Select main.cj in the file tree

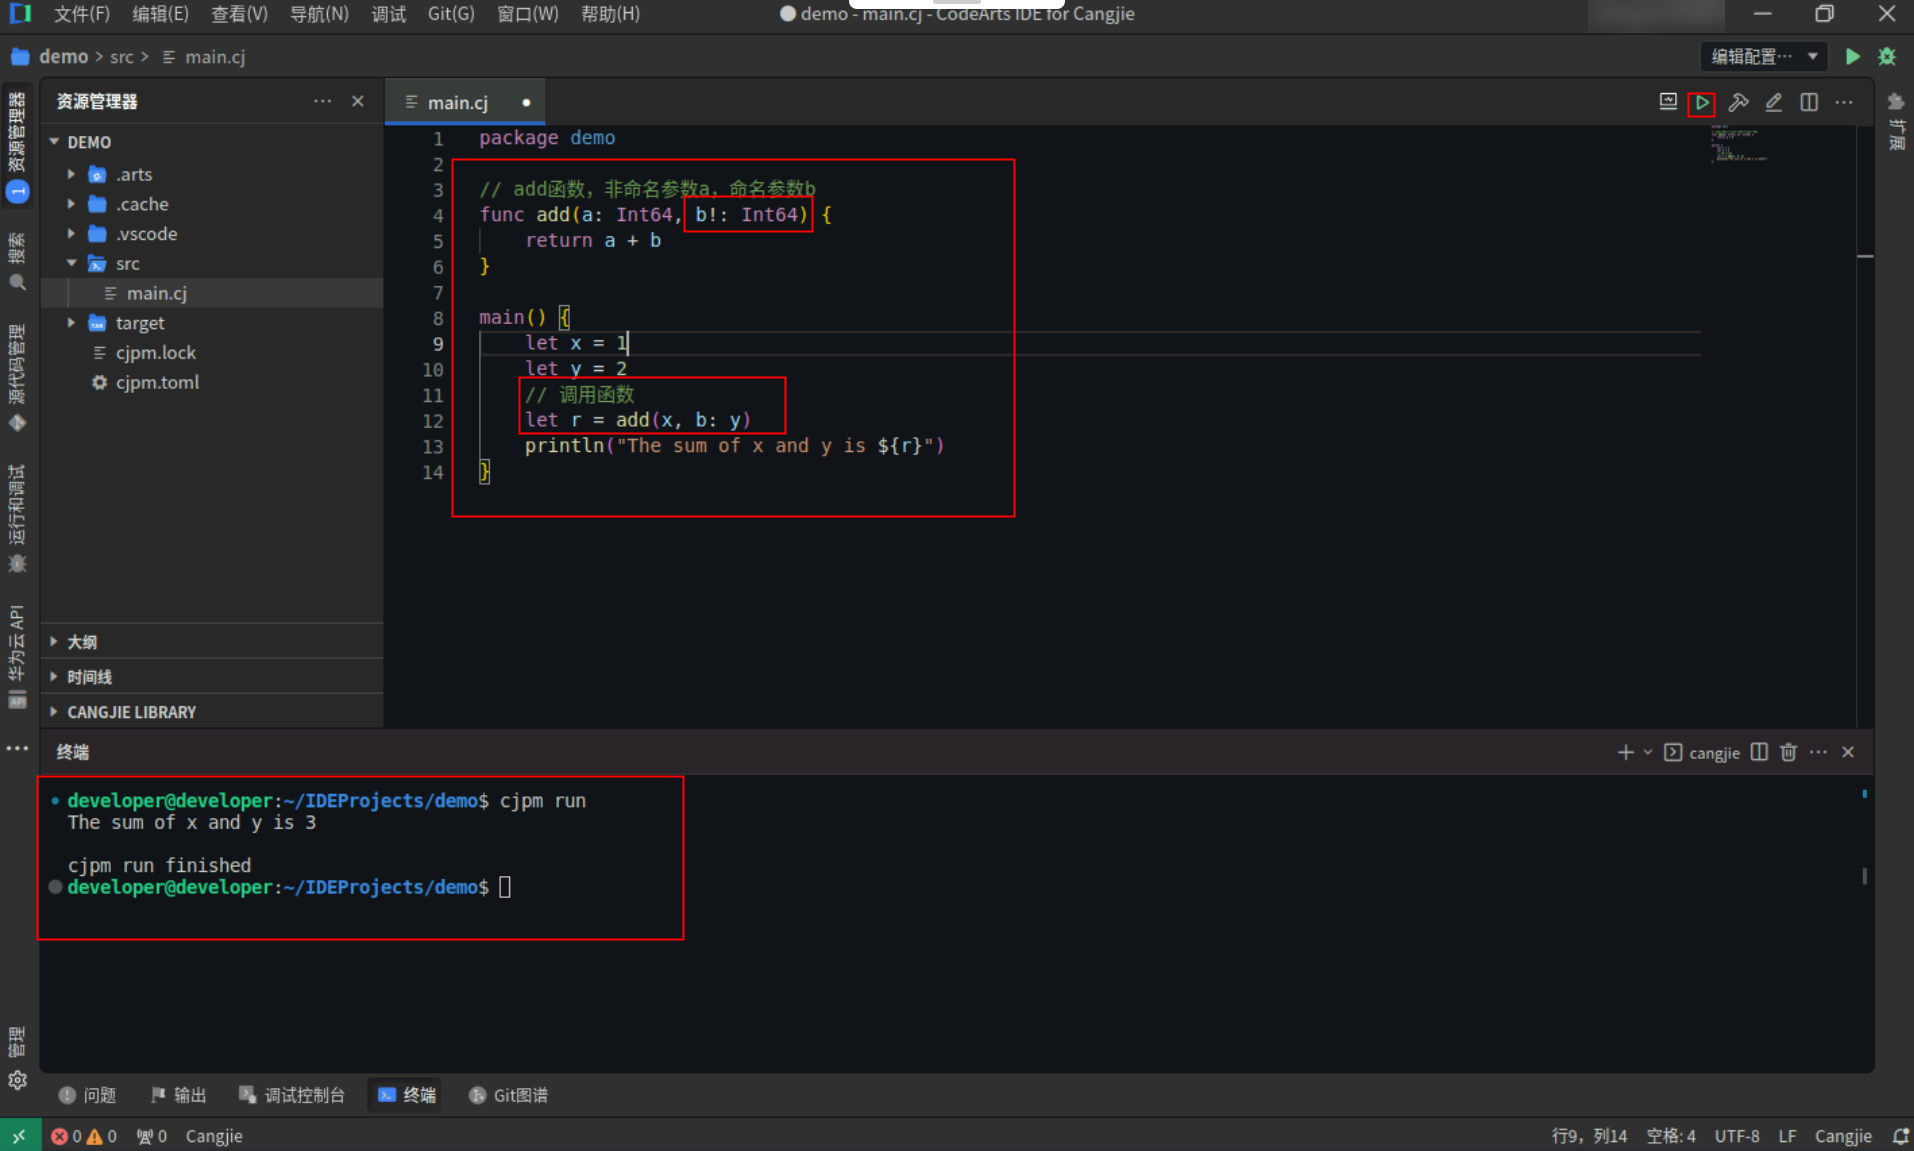click(x=212, y=293)
